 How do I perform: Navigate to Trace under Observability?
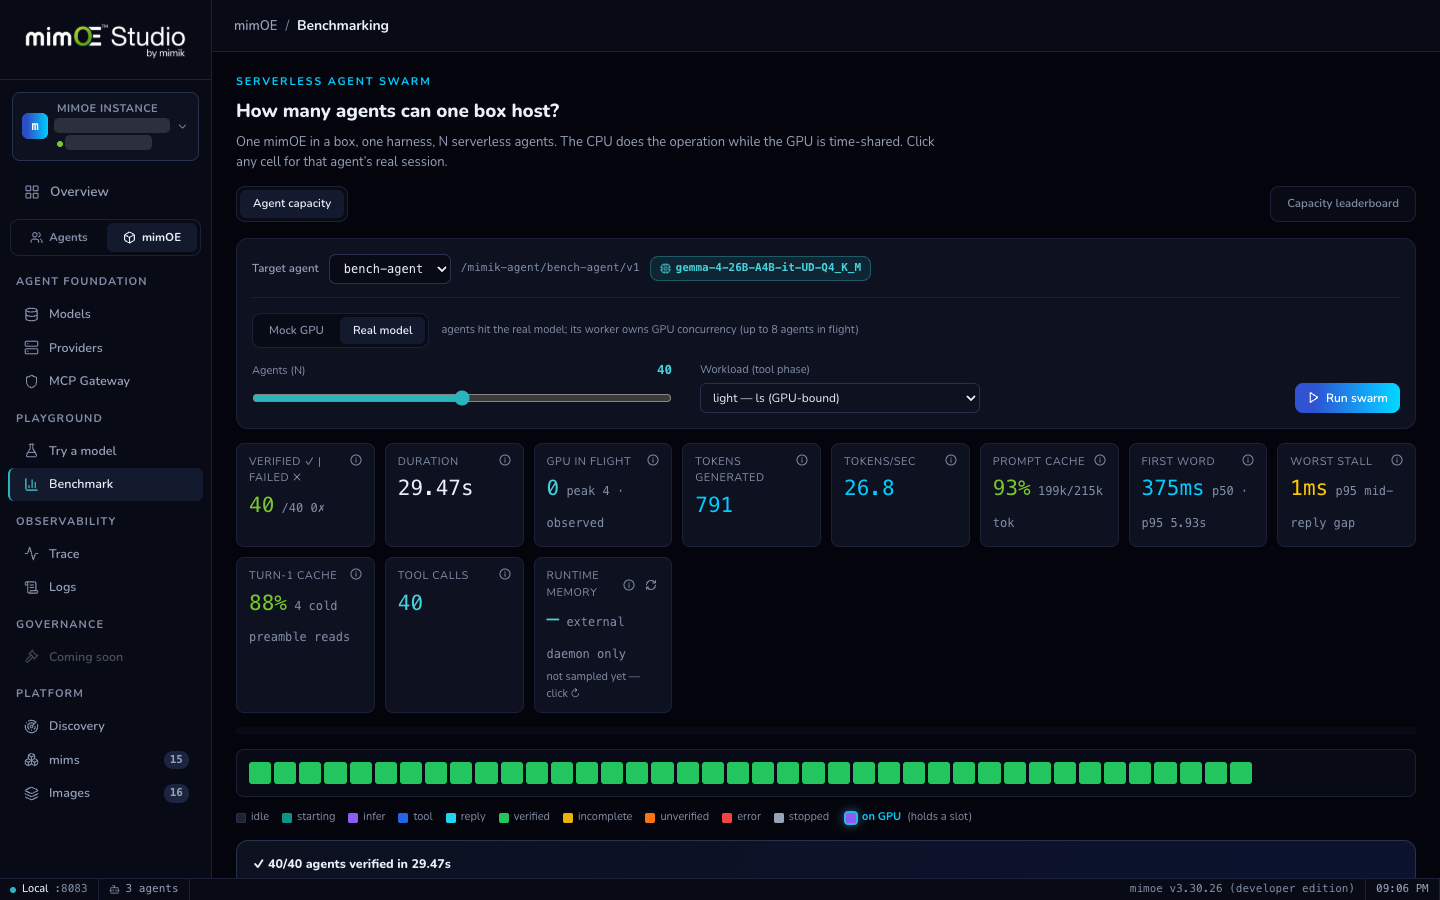click(105, 554)
